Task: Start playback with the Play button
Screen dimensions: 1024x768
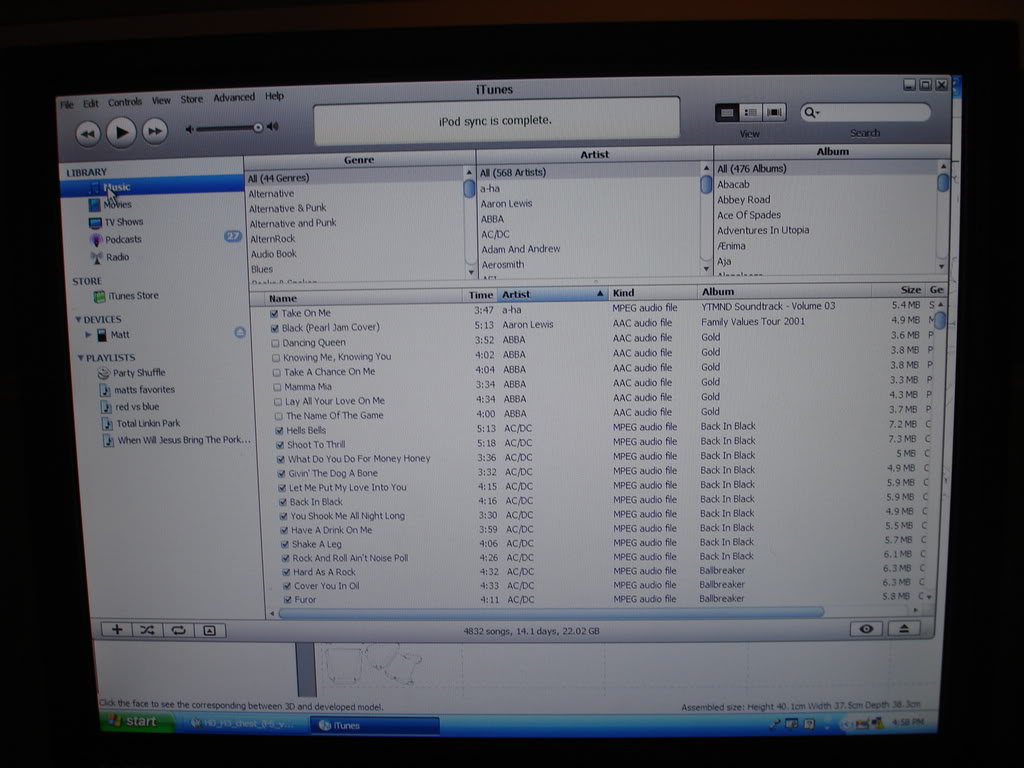Action: [121, 132]
